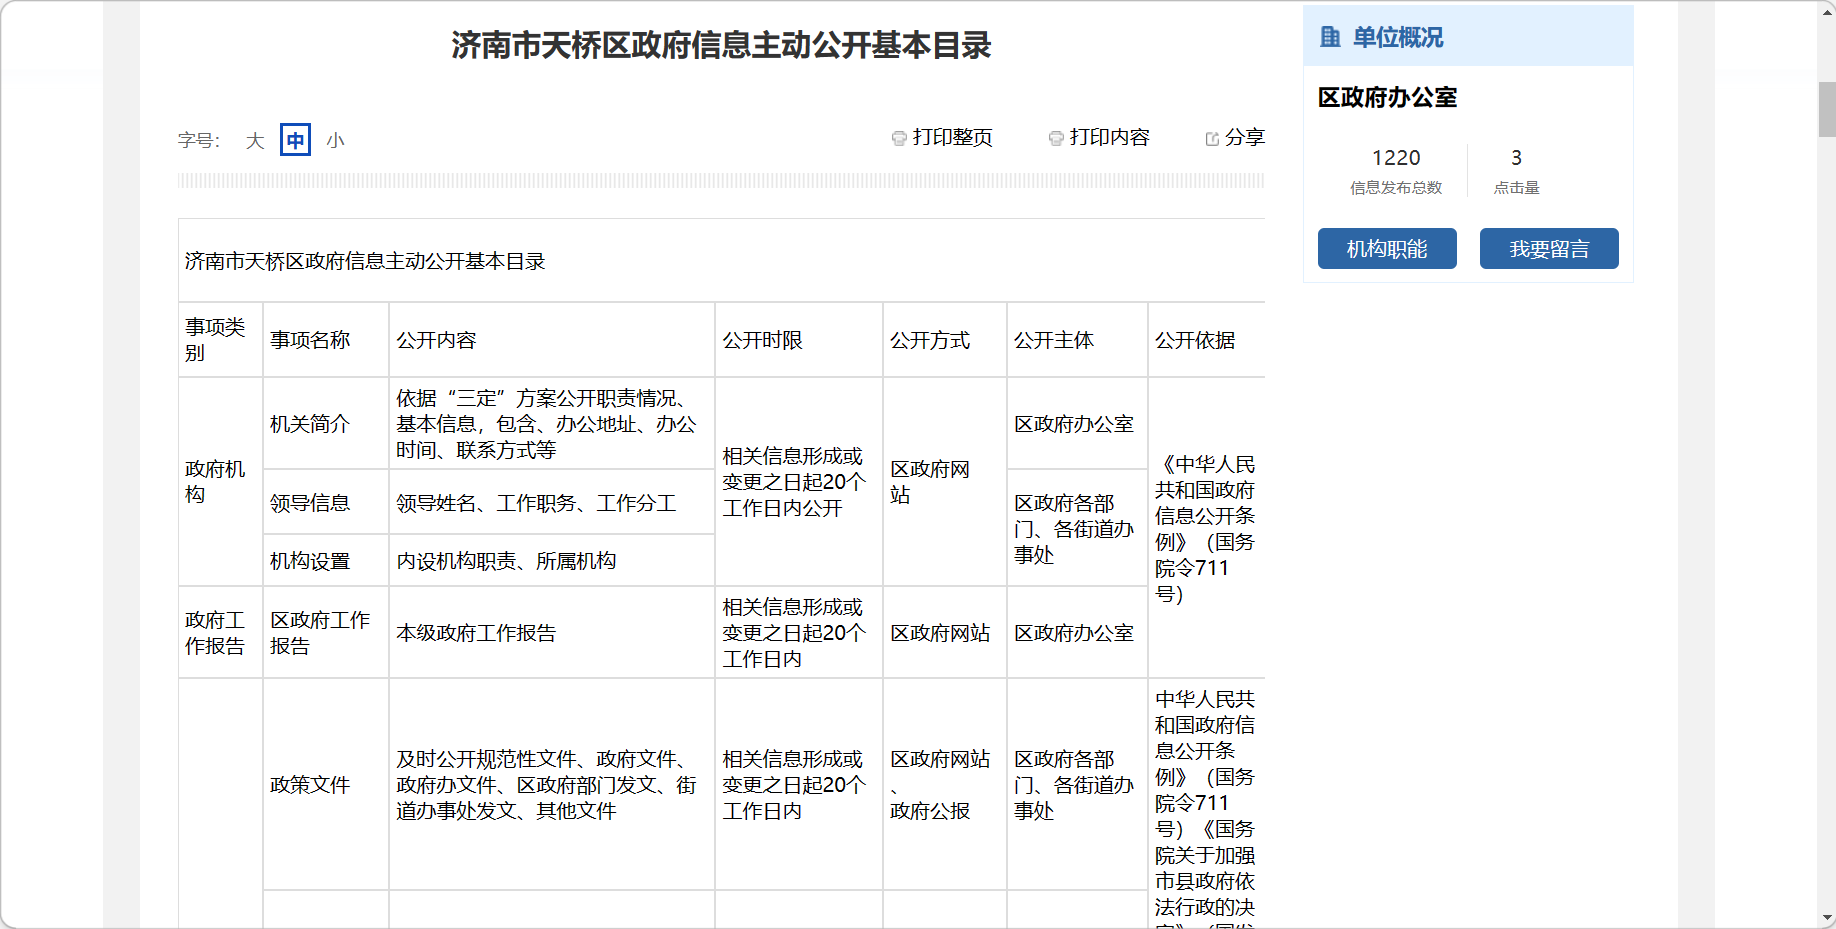
Task: Click the 单位概况 heading
Action: 1398,37
